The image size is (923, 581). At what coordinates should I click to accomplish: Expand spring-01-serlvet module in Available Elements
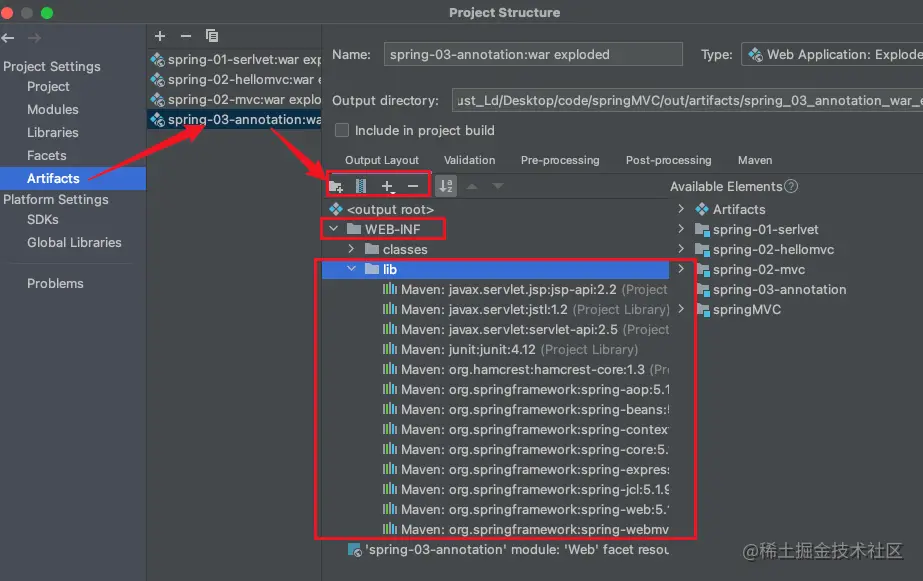[x=681, y=229]
